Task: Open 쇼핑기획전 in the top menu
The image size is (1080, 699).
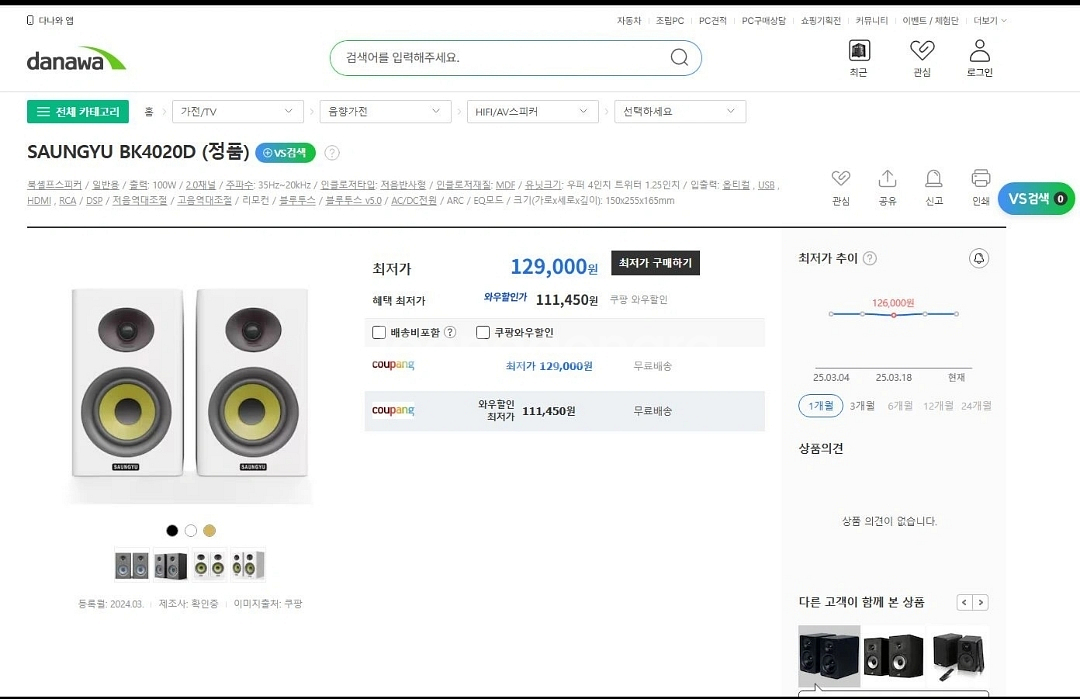Action: coord(820,21)
